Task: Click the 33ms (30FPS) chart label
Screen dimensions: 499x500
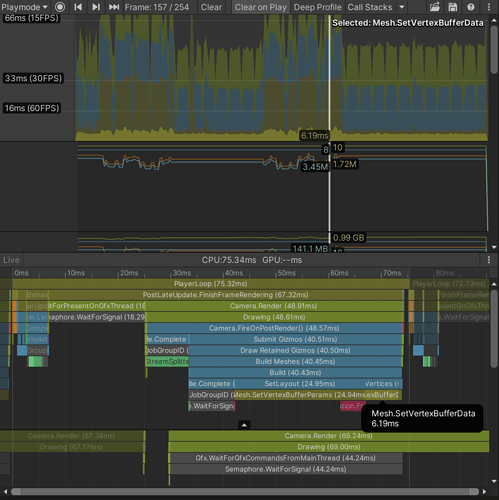Action: click(x=33, y=78)
